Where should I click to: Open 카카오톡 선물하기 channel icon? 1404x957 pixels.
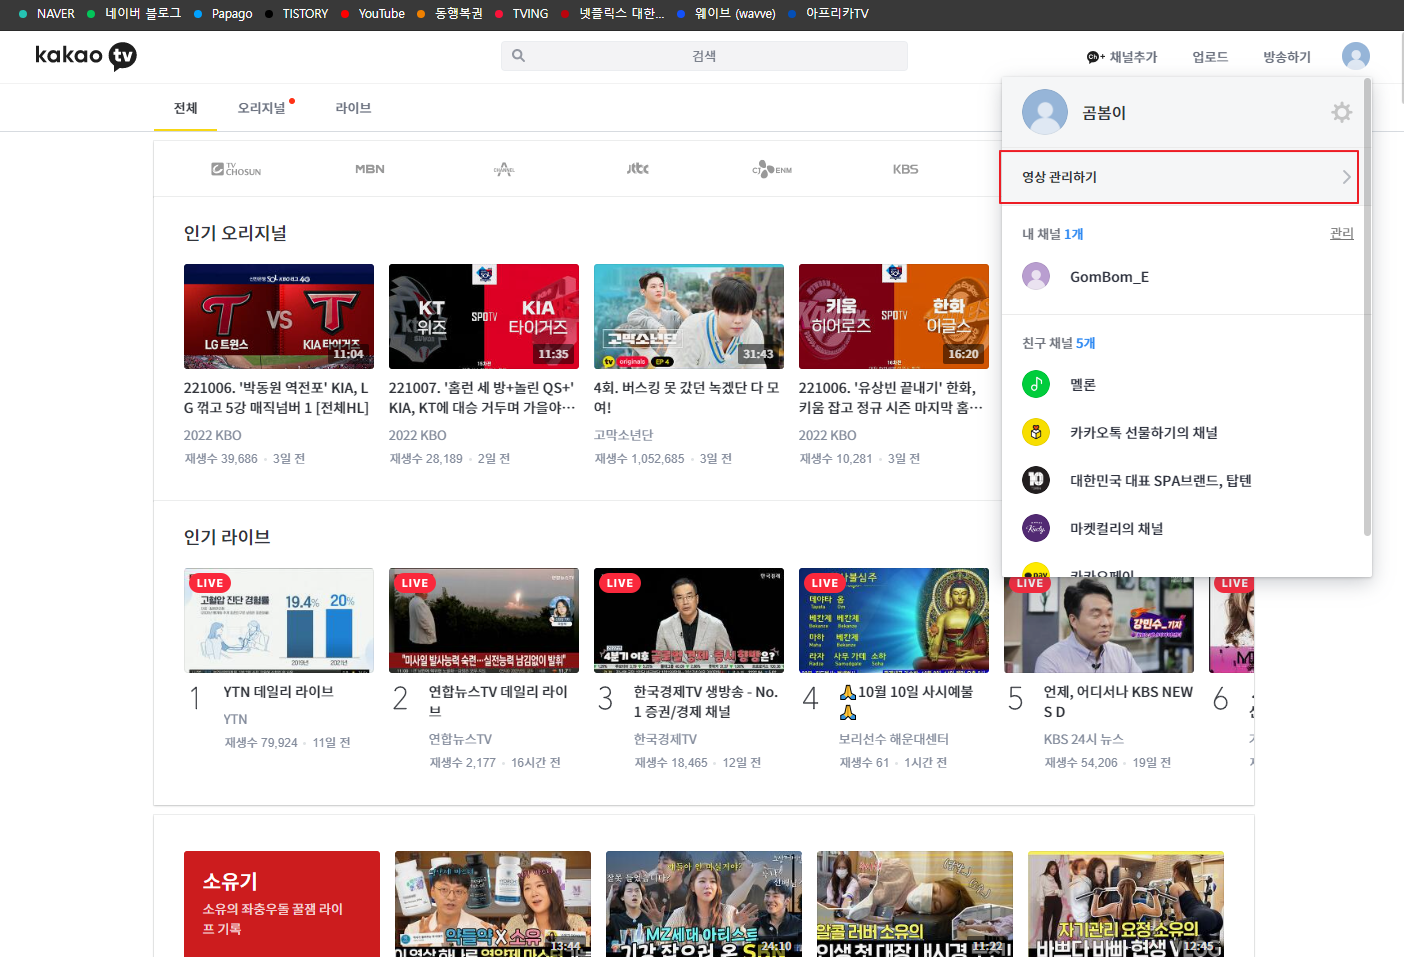pyautogui.click(x=1036, y=432)
